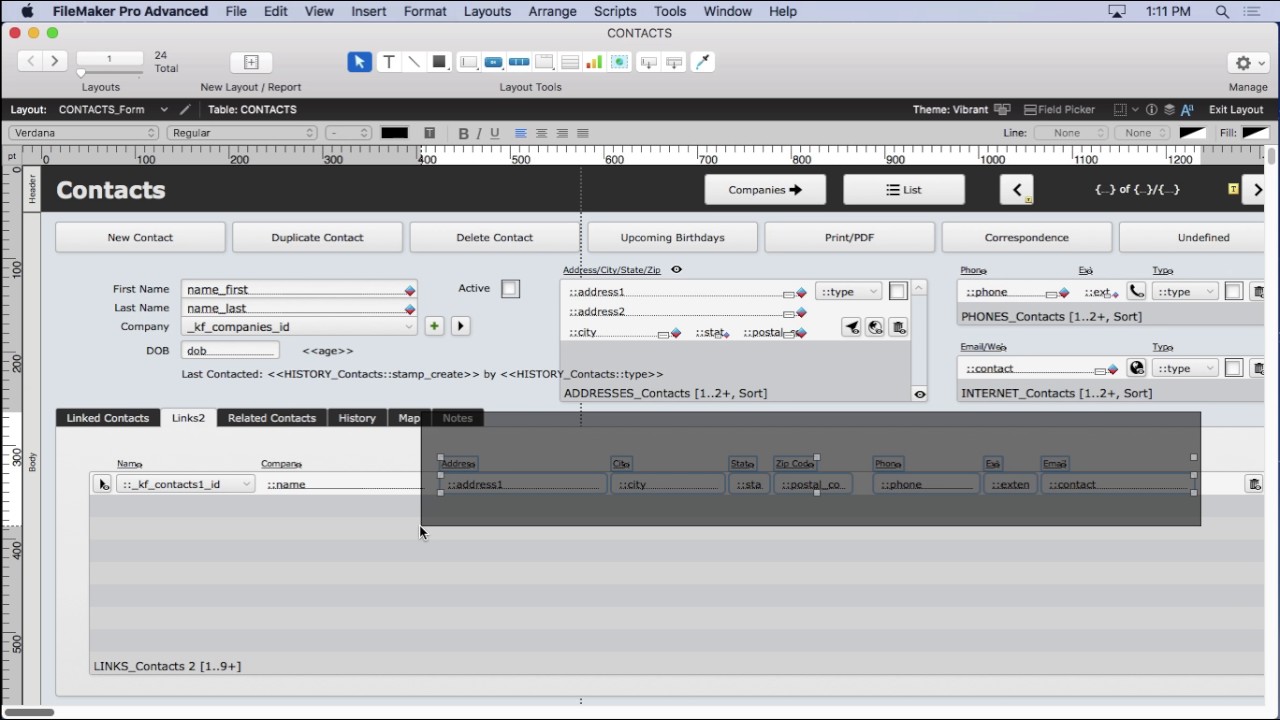The height and width of the screenshot is (720, 1280).
Task: Select the Button tool
Action: point(494,62)
